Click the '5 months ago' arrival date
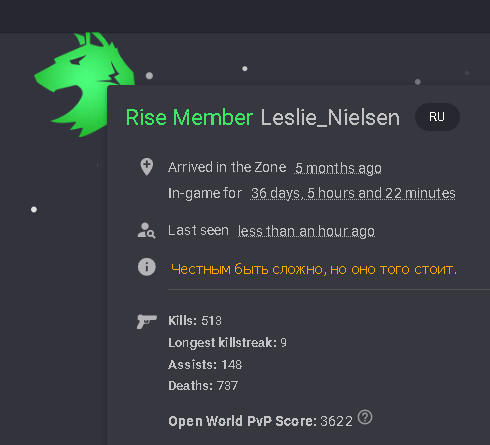The image size is (490, 445). click(x=338, y=168)
